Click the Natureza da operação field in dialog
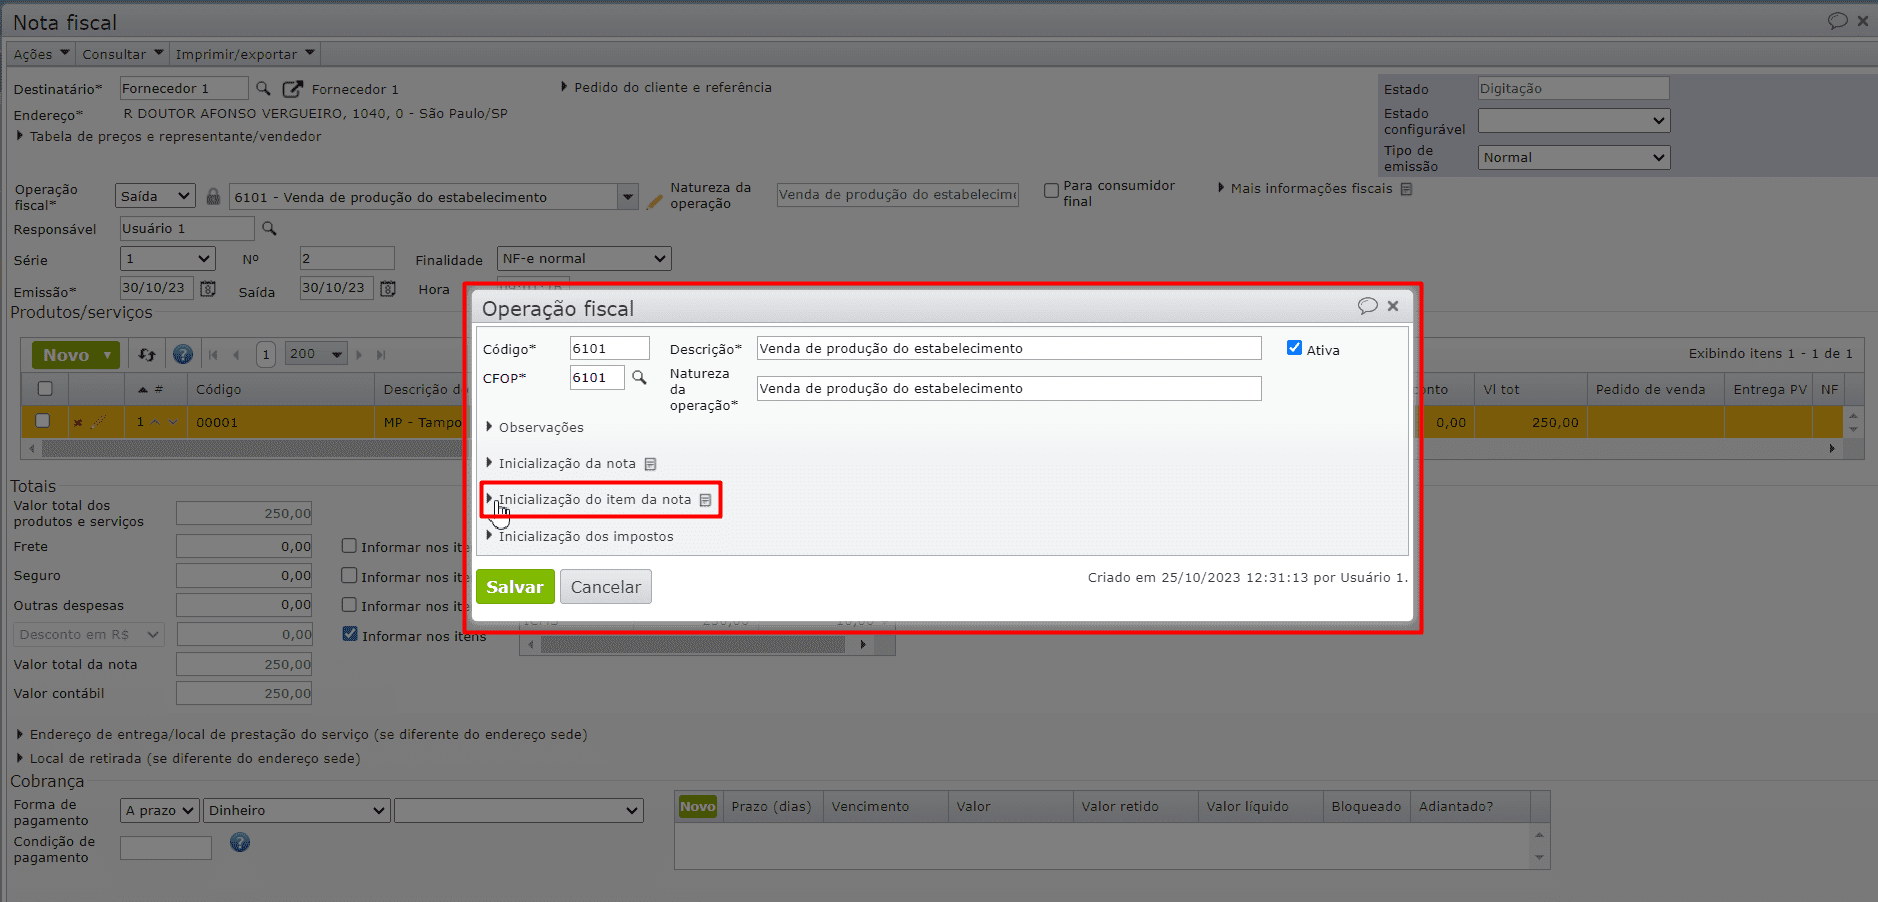 [x=1009, y=388]
